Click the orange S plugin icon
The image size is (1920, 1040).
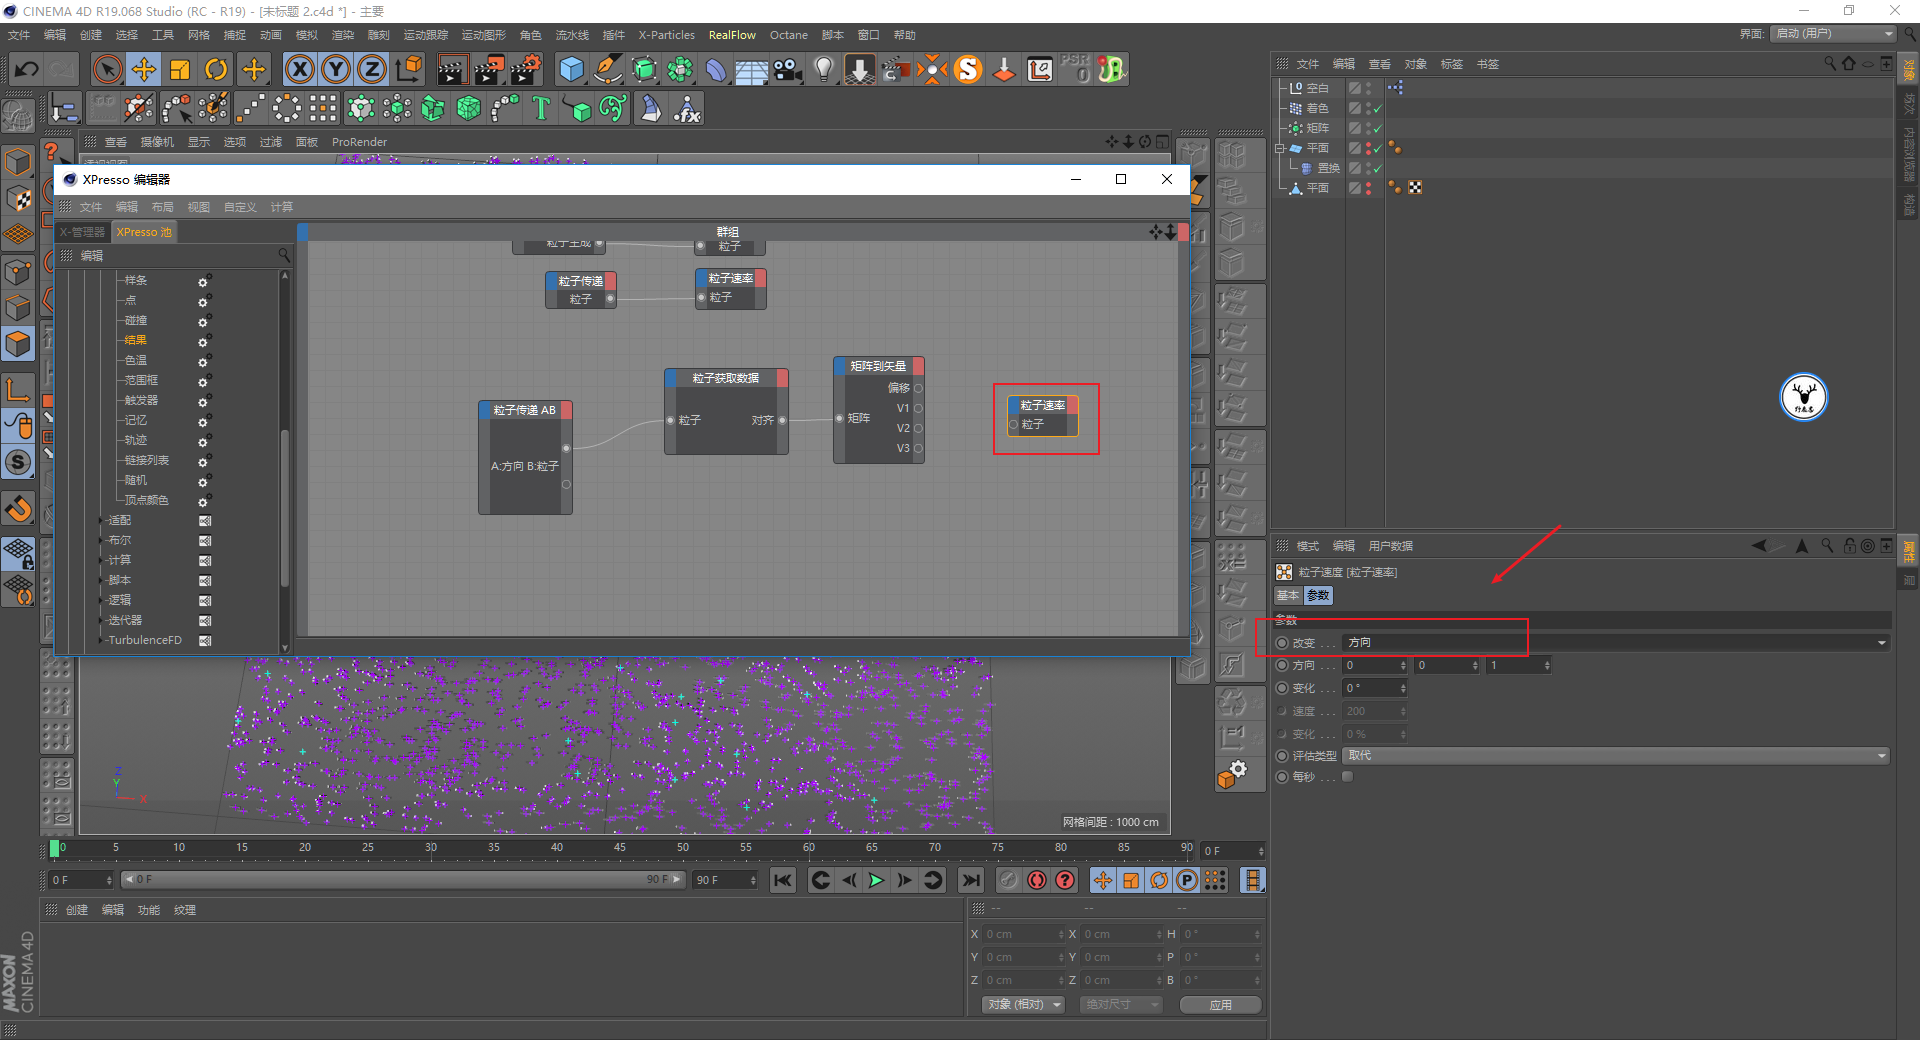coord(968,69)
